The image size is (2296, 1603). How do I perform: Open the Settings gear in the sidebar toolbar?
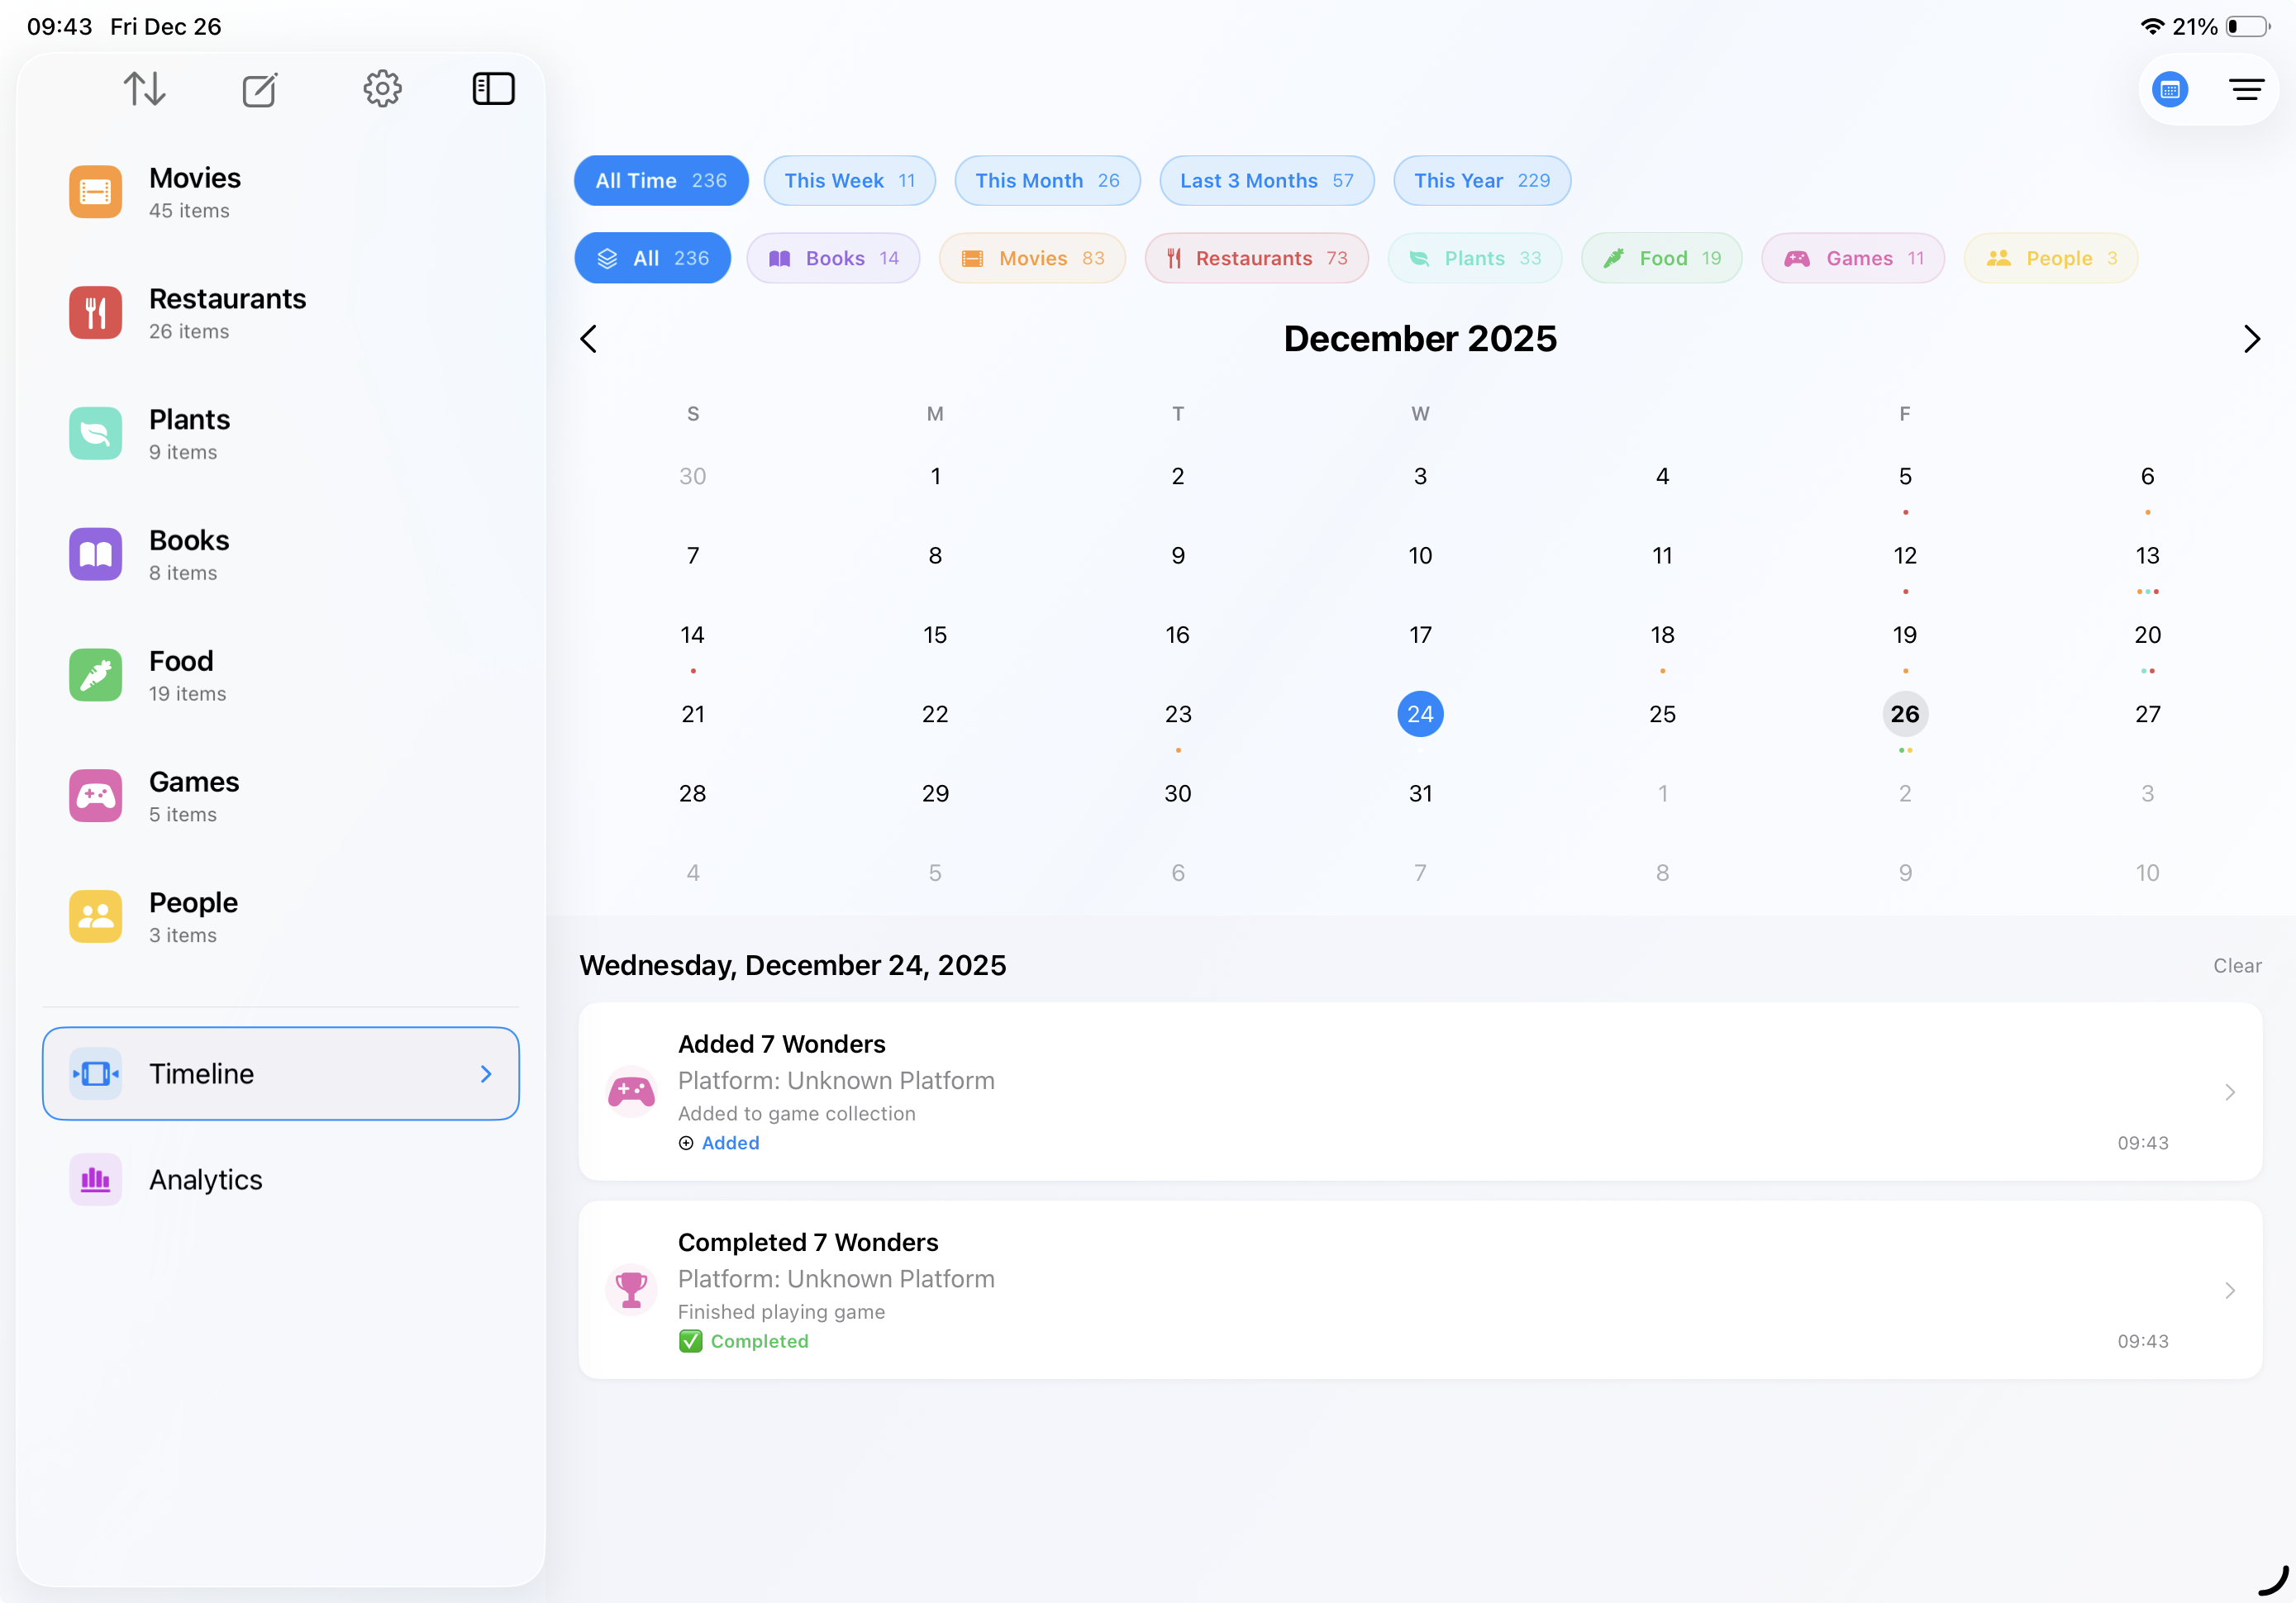381,88
